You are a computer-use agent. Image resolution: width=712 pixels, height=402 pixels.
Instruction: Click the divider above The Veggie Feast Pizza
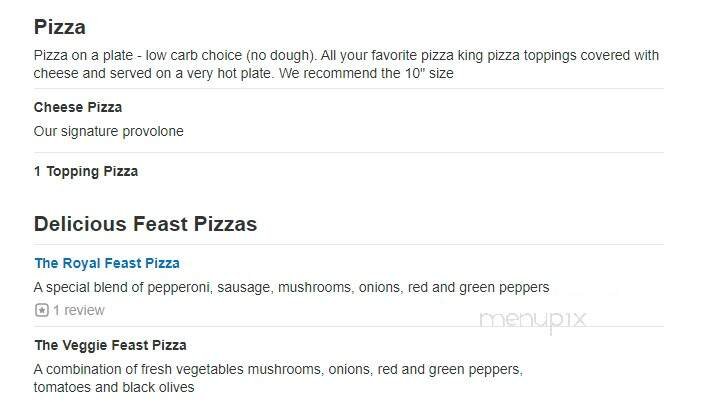point(348,326)
